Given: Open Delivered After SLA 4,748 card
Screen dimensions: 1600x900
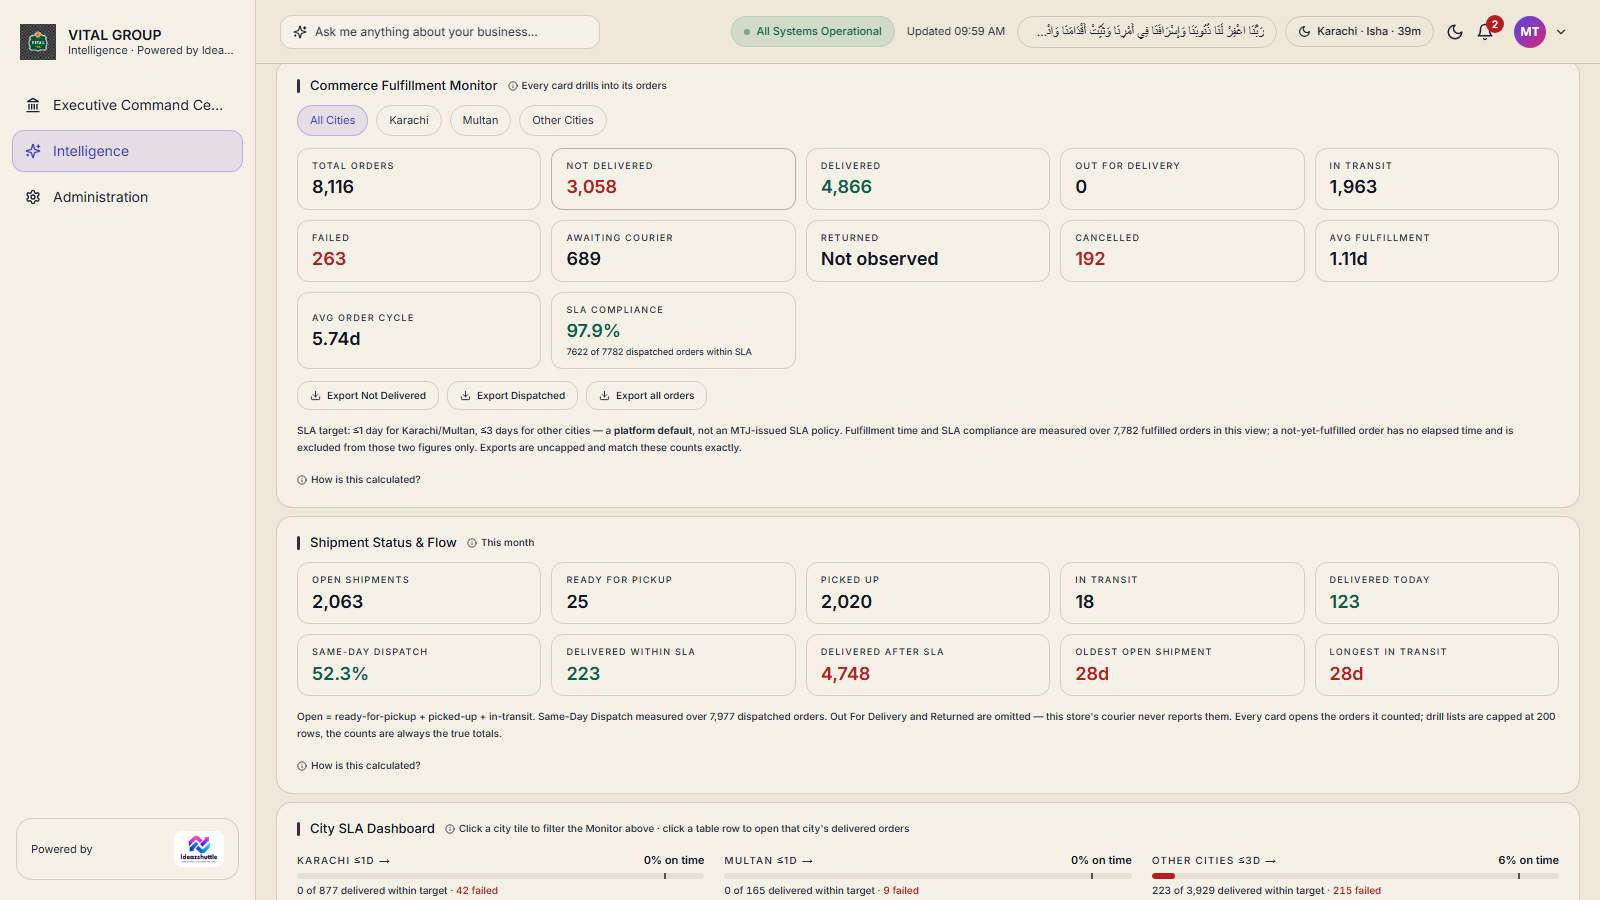Looking at the screenshot, I should (x=928, y=665).
